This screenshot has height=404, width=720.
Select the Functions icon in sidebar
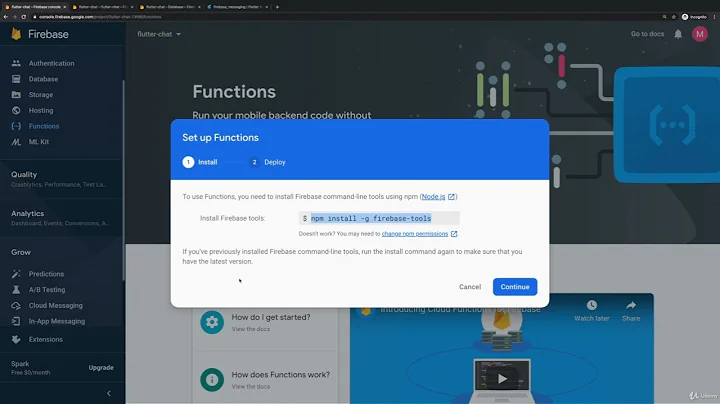point(16,126)
